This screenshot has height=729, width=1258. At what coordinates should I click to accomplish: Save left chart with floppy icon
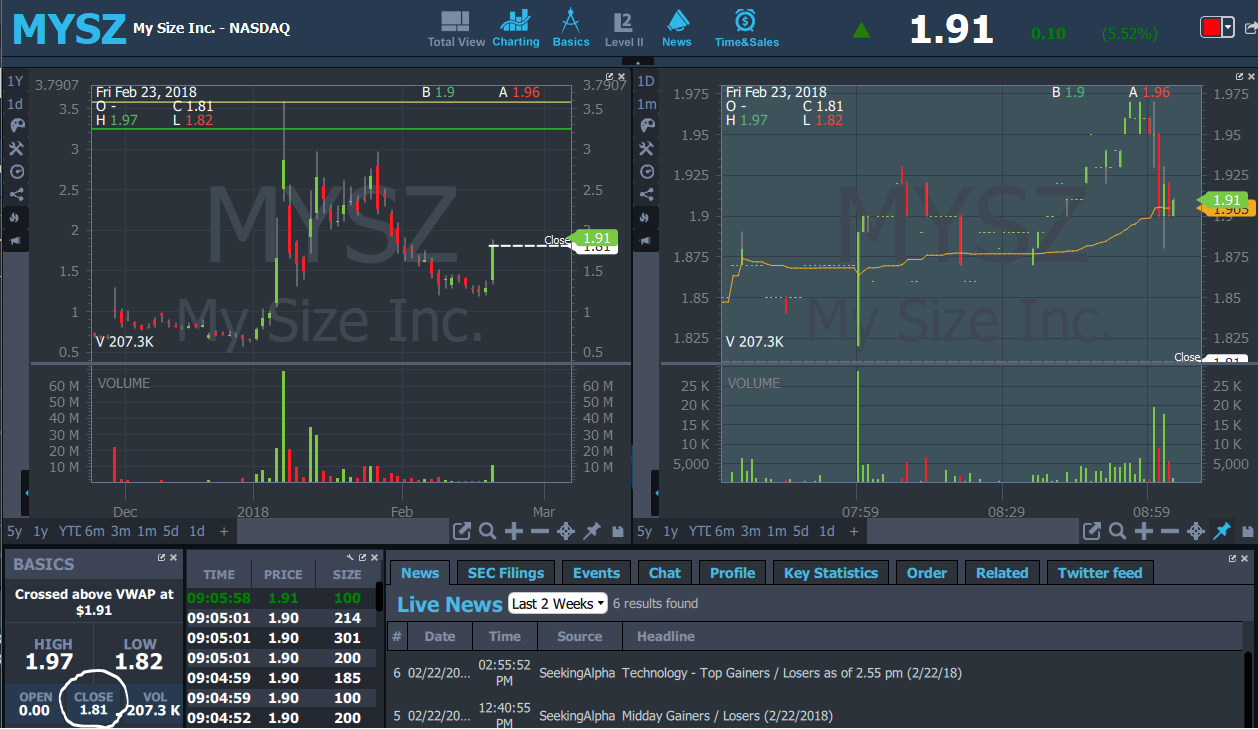pos(617,531)
